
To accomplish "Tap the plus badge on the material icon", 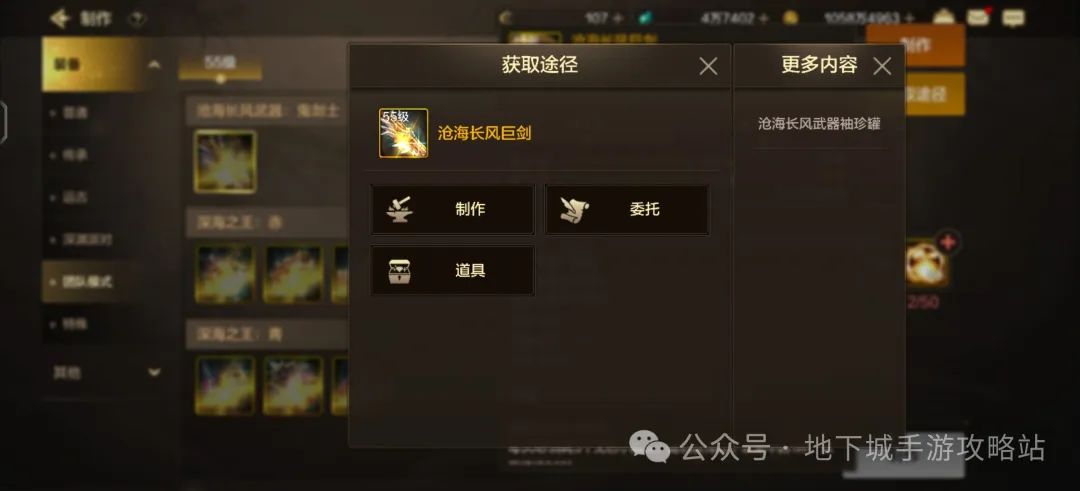I will click(x=948, y=241).
